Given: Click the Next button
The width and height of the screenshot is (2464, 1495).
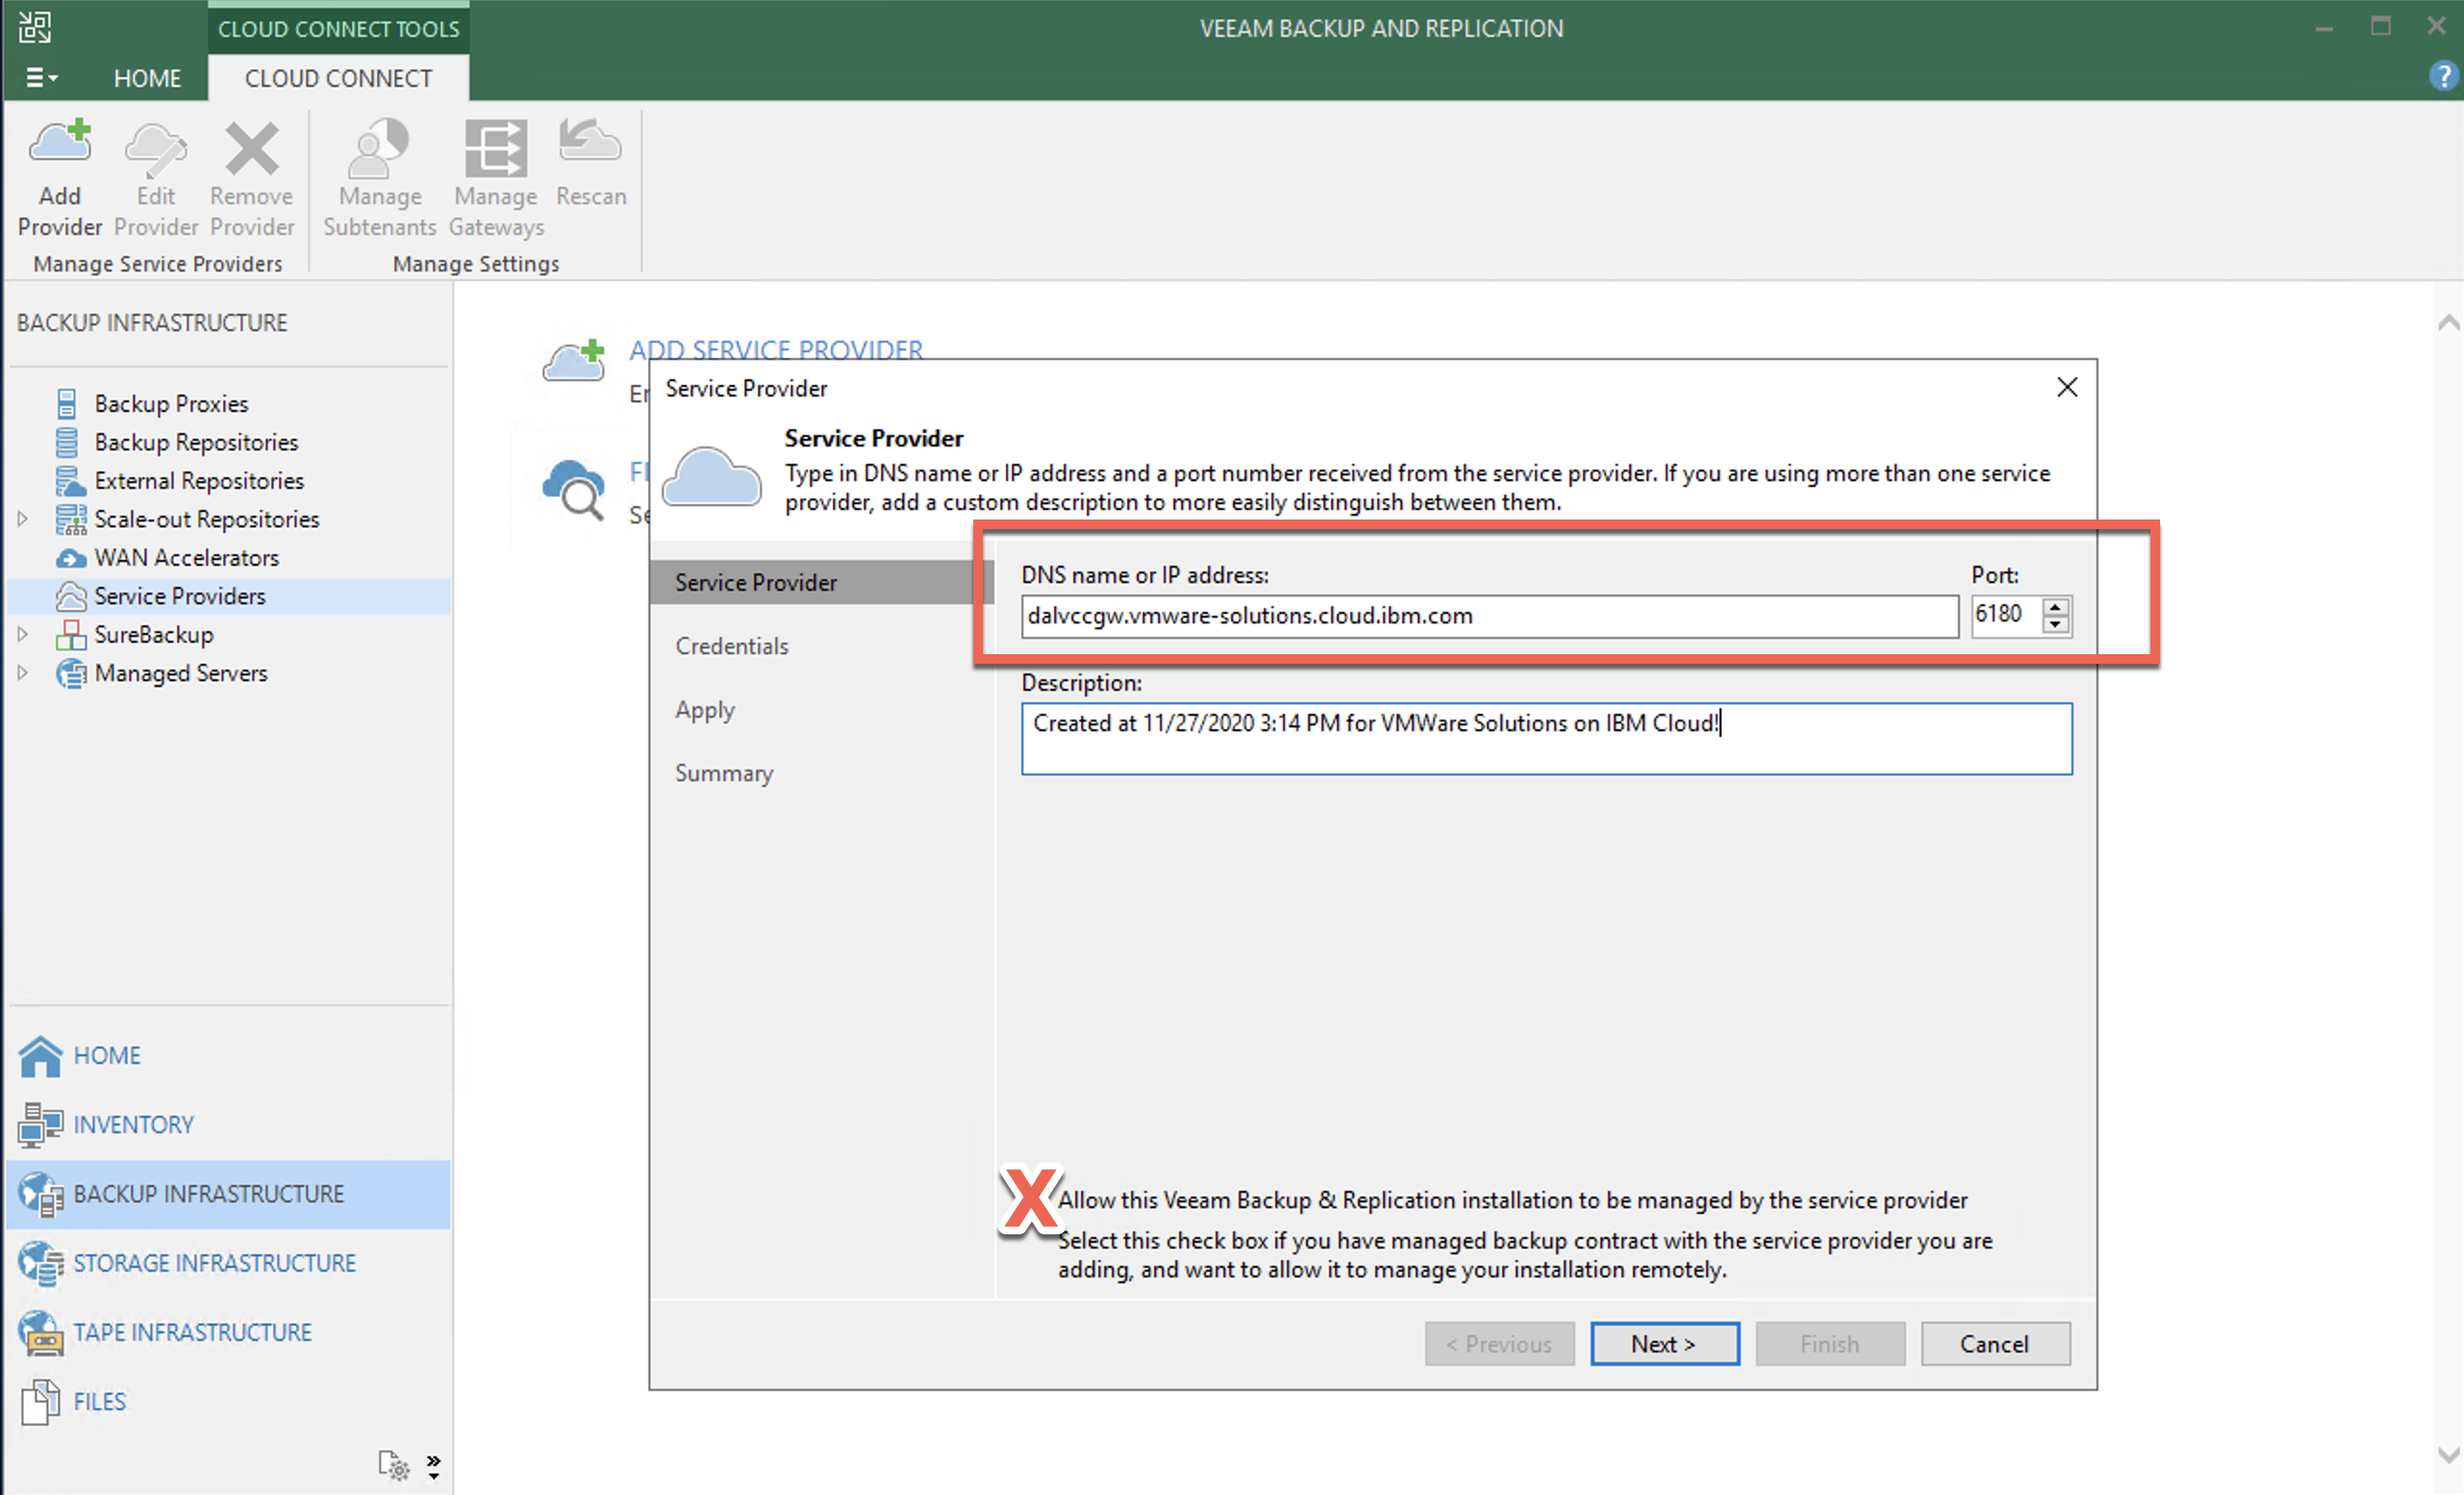Looking at the screenshot, I should (1664, 1344).
